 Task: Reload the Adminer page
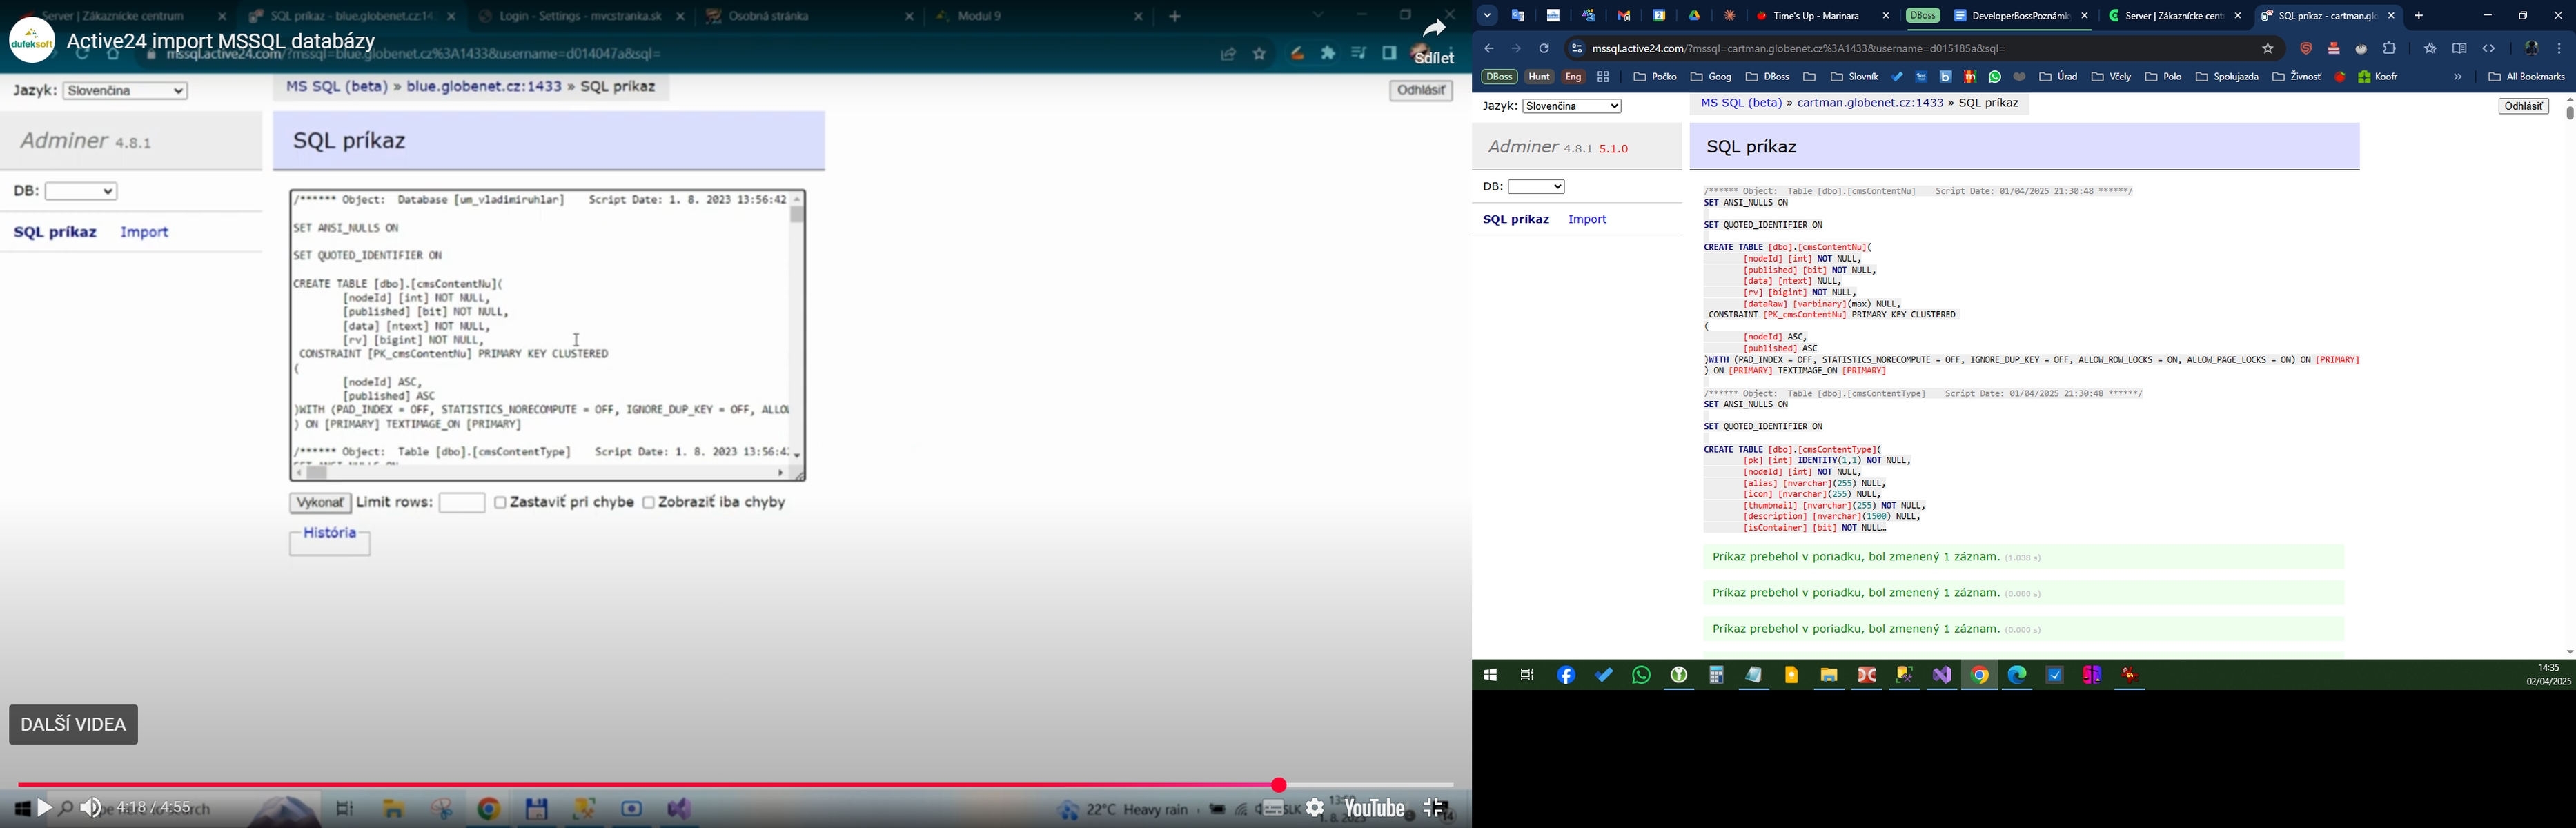(1545, 49)
